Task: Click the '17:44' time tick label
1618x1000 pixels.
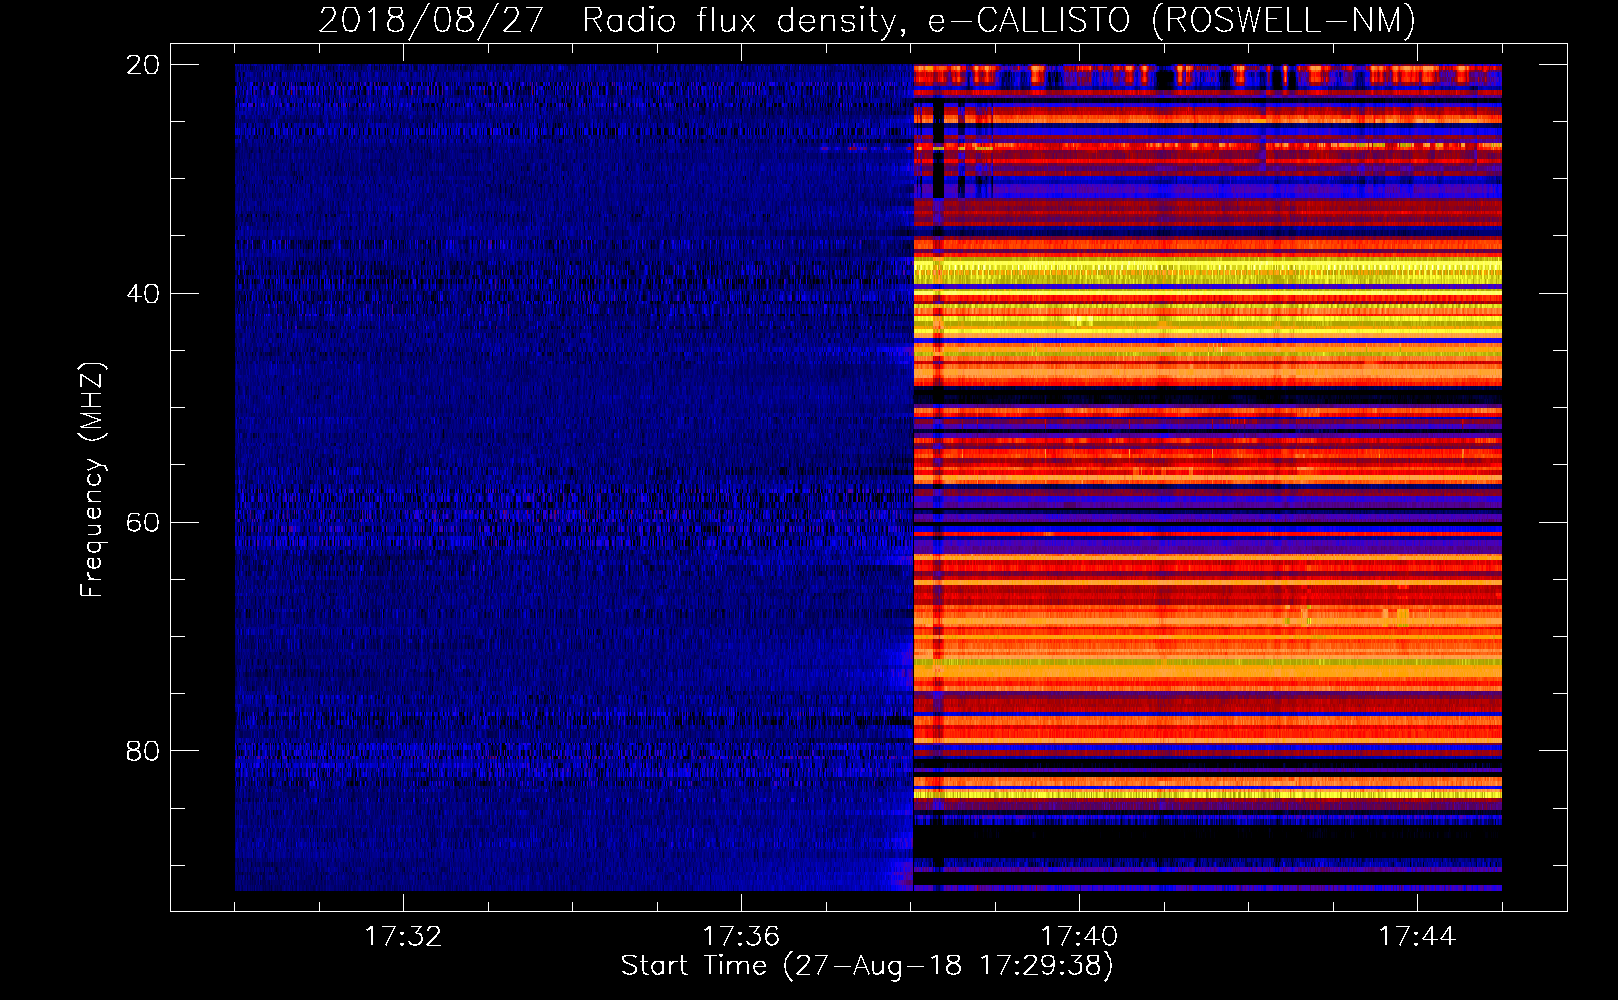Action: click(1417, 937)
